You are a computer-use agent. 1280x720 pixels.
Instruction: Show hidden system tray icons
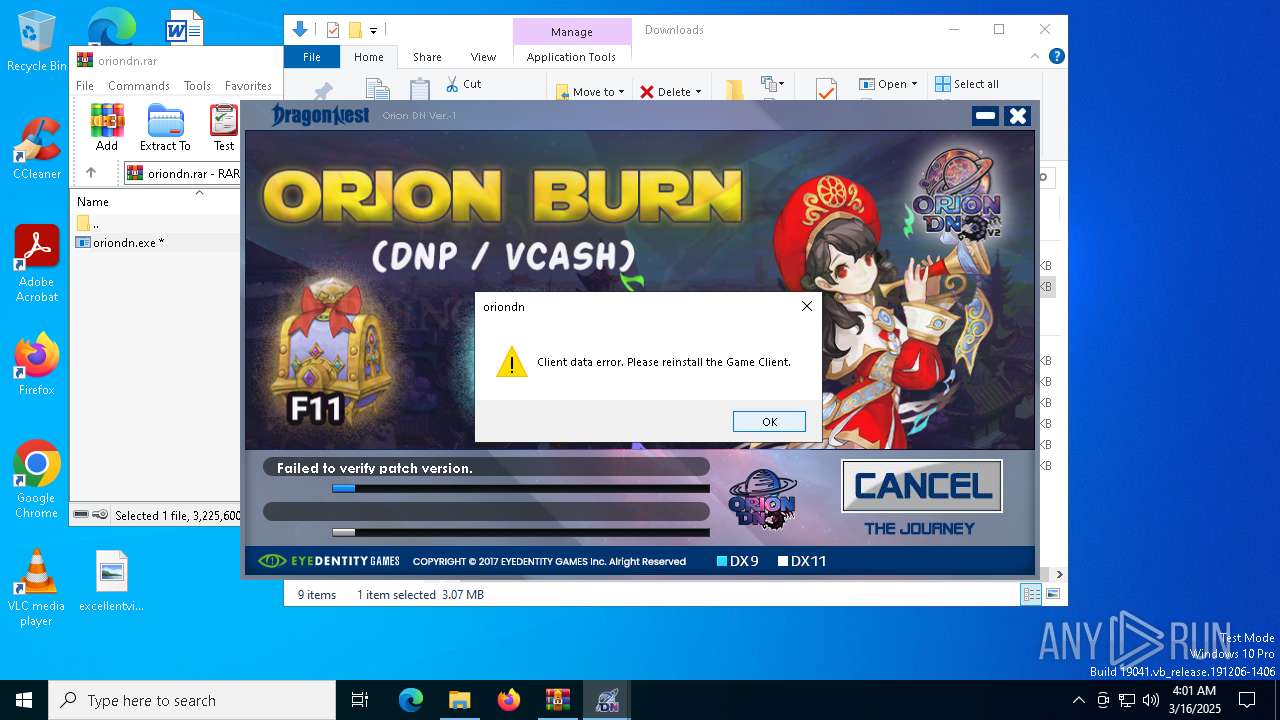[1078, 700]
